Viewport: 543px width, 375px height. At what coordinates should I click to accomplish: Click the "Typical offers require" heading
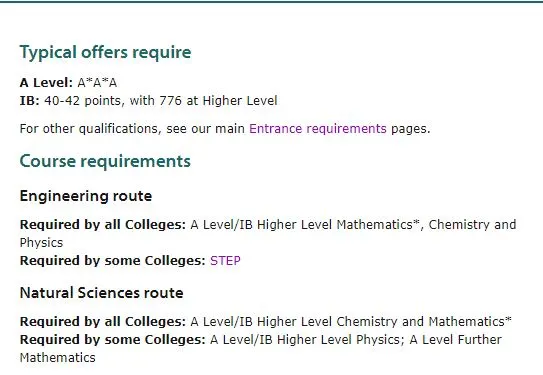tap(105, 52)
